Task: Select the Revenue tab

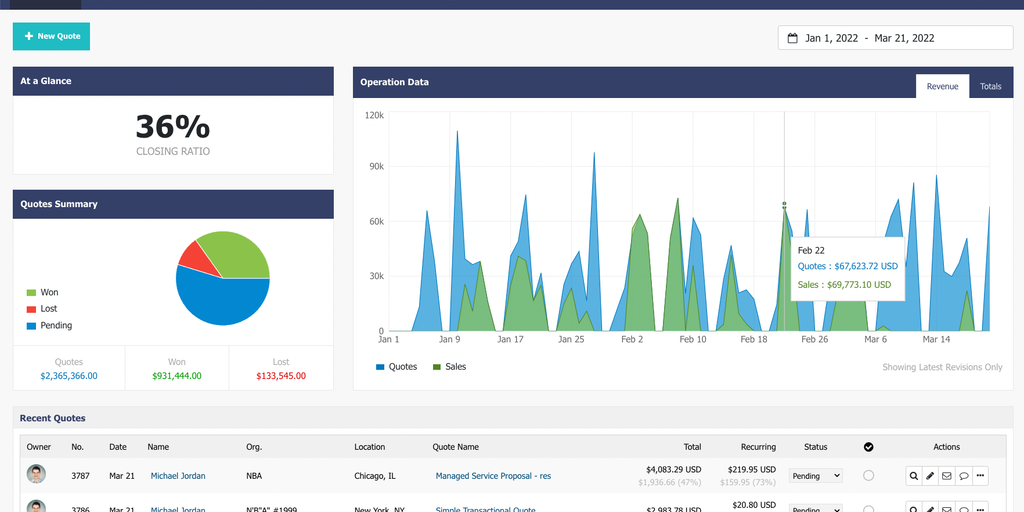Action: coord(942,86)
